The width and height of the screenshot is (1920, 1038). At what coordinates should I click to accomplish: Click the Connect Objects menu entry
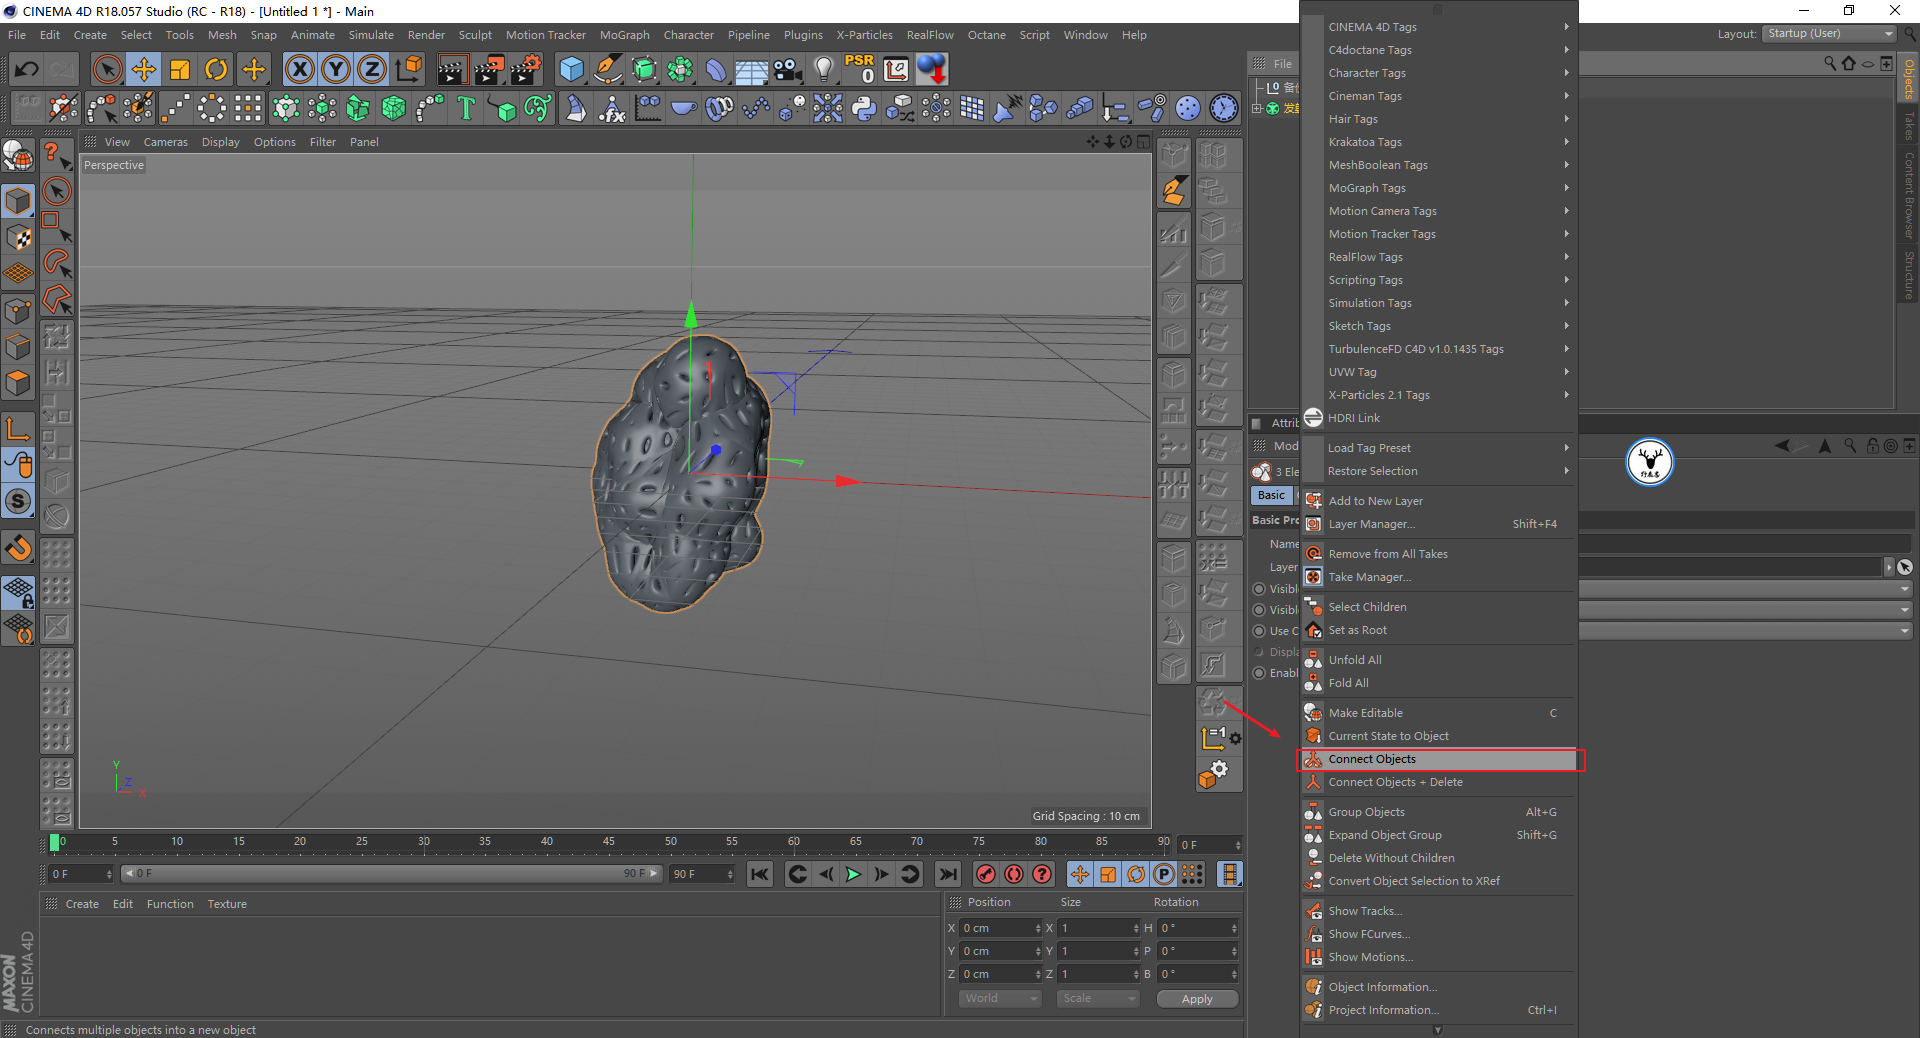(1440, 759)
